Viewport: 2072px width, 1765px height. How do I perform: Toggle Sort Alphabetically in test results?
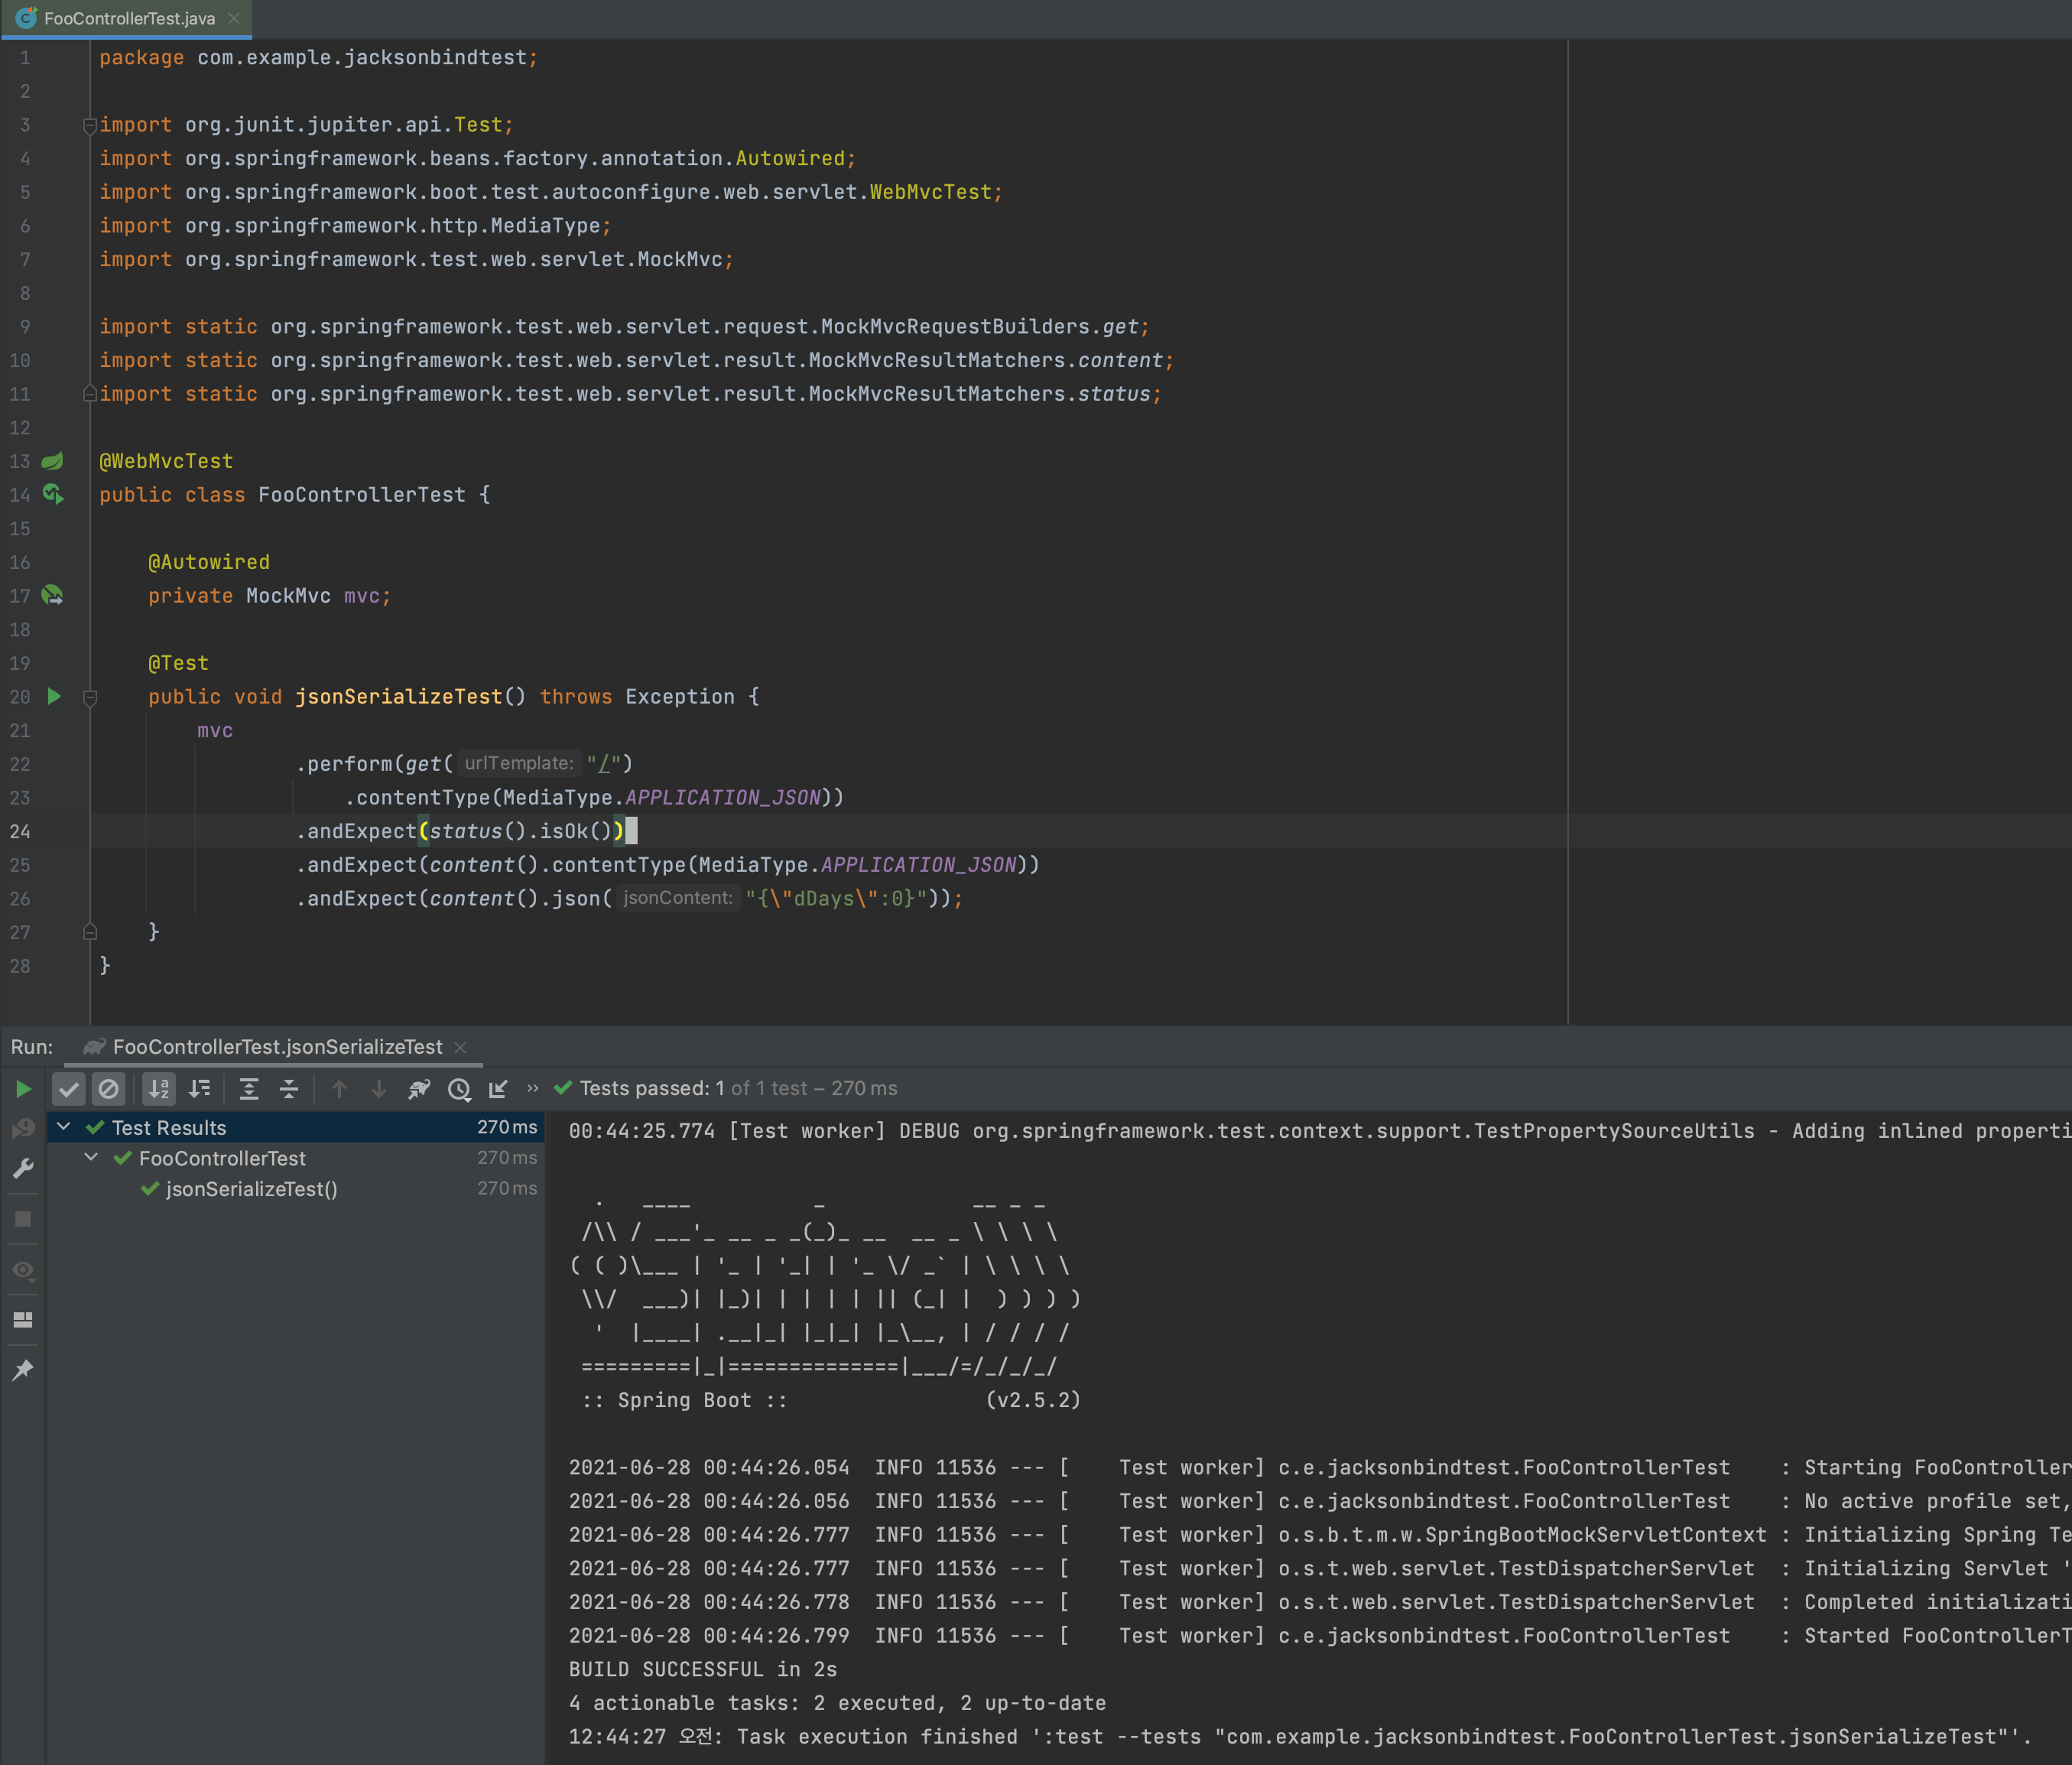pyautogui.click(x=159, y=1089)
